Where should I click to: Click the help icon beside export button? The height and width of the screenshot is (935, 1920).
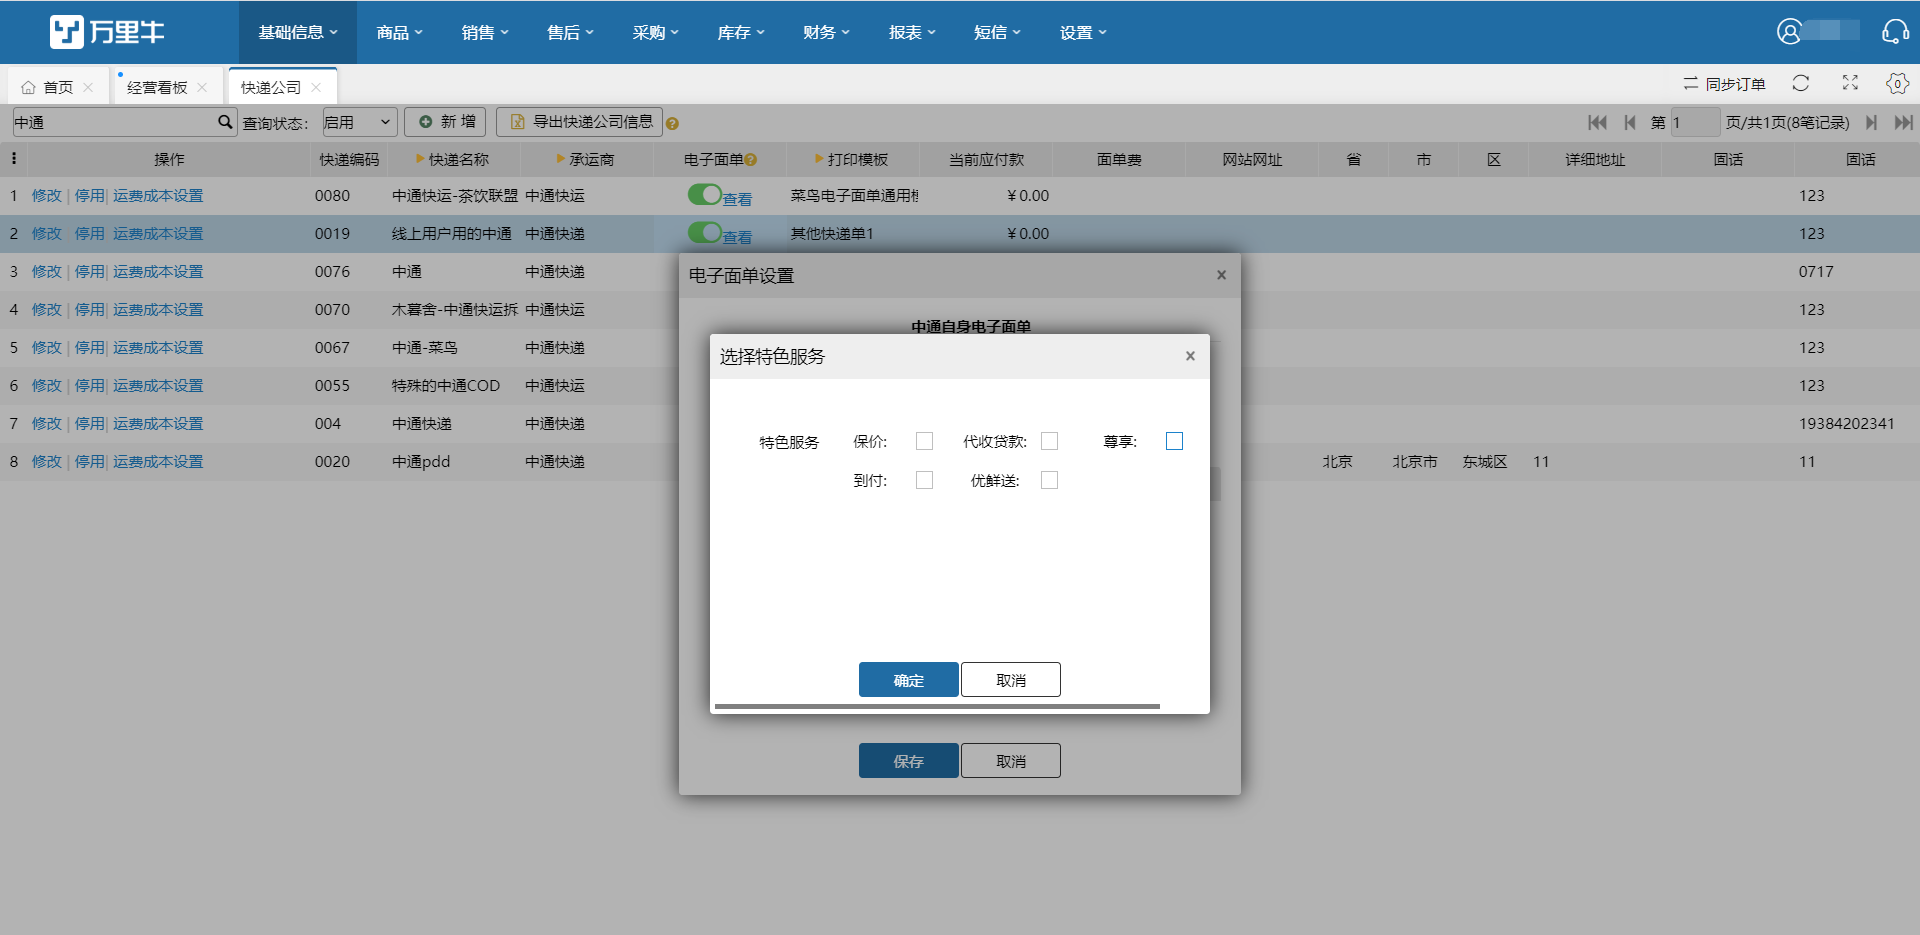pos(672,124)
